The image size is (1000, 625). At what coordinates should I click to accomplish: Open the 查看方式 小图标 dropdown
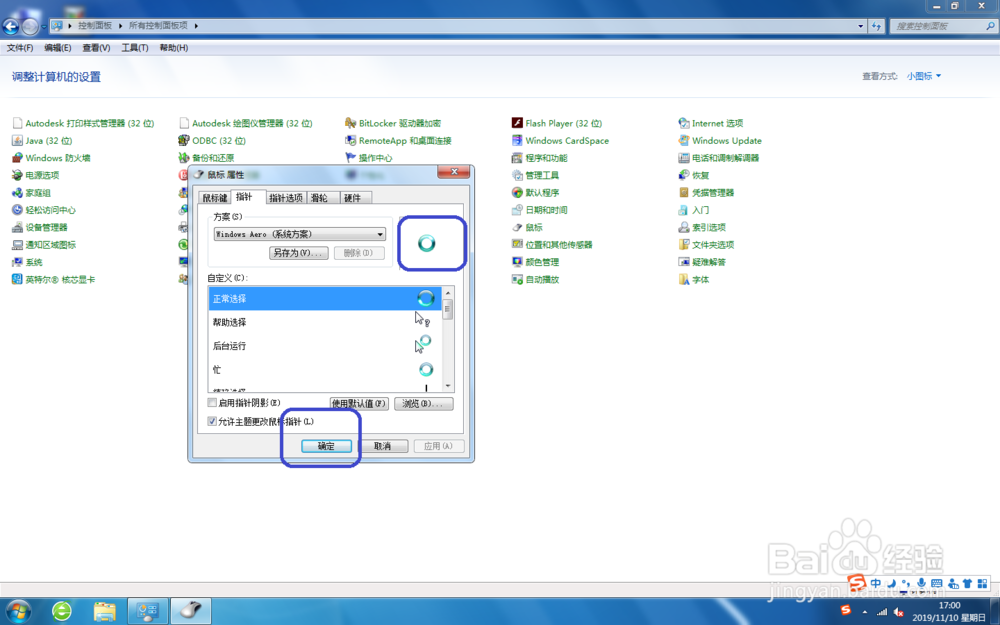(x=924, y=76)
